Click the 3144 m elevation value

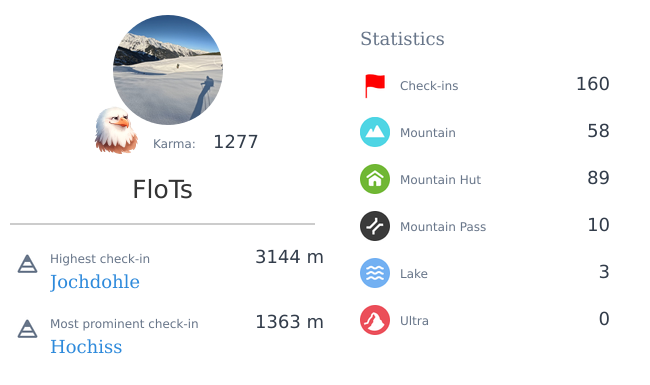pos(289,257)
